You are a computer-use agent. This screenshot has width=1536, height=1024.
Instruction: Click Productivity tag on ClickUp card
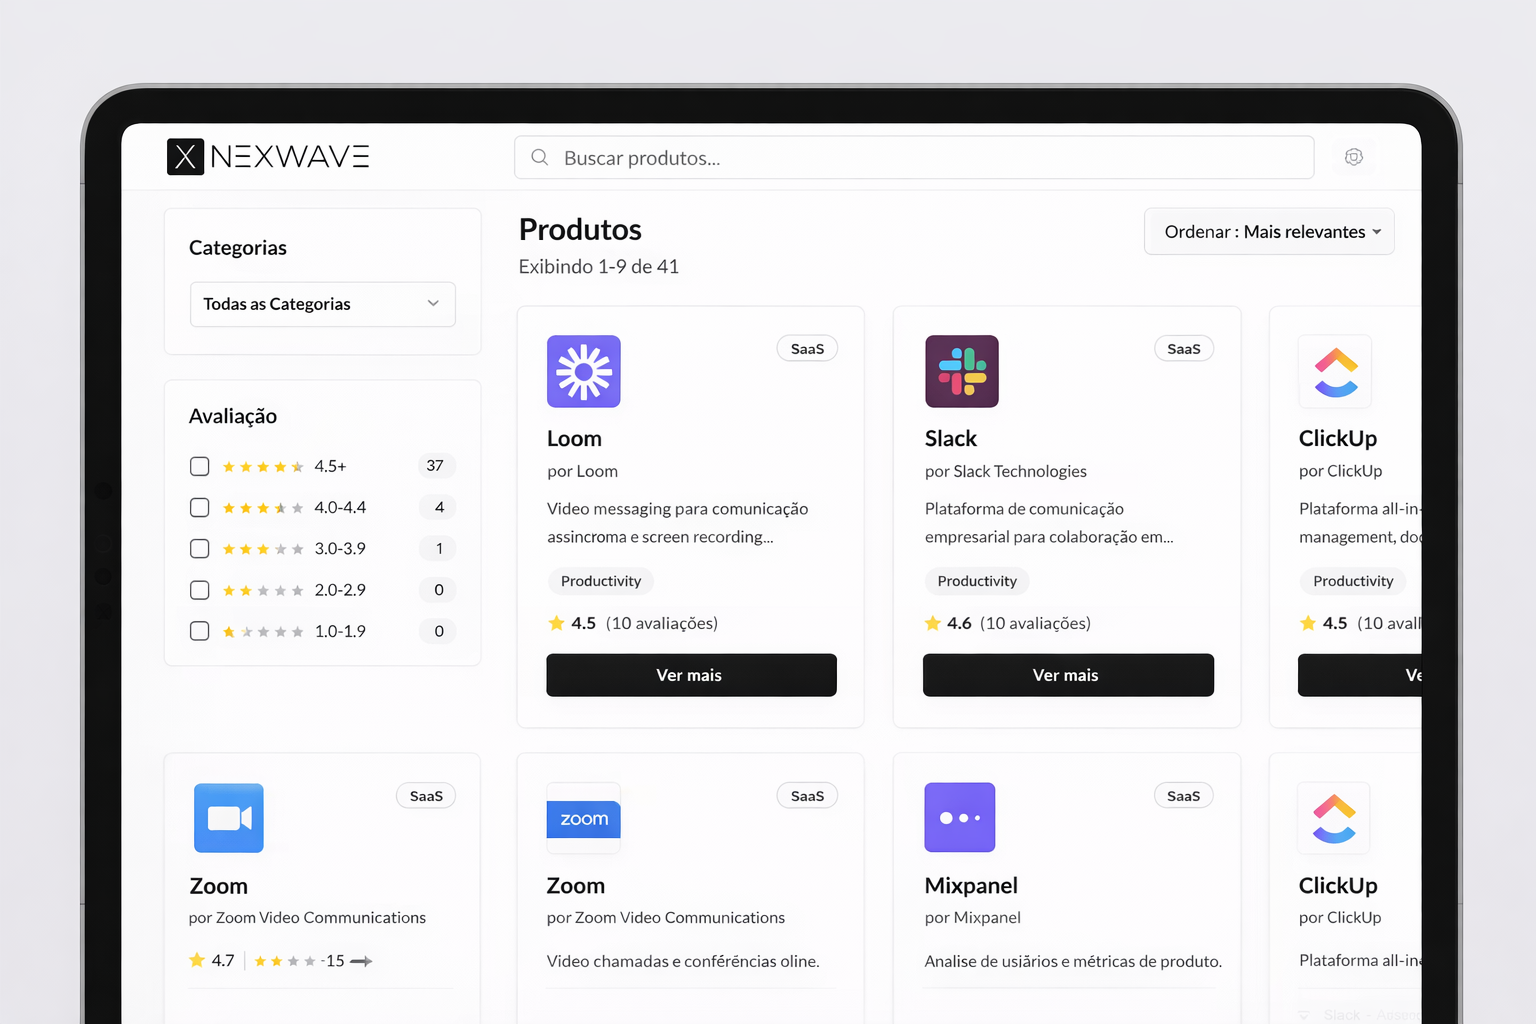click(x=1353, y=581)
